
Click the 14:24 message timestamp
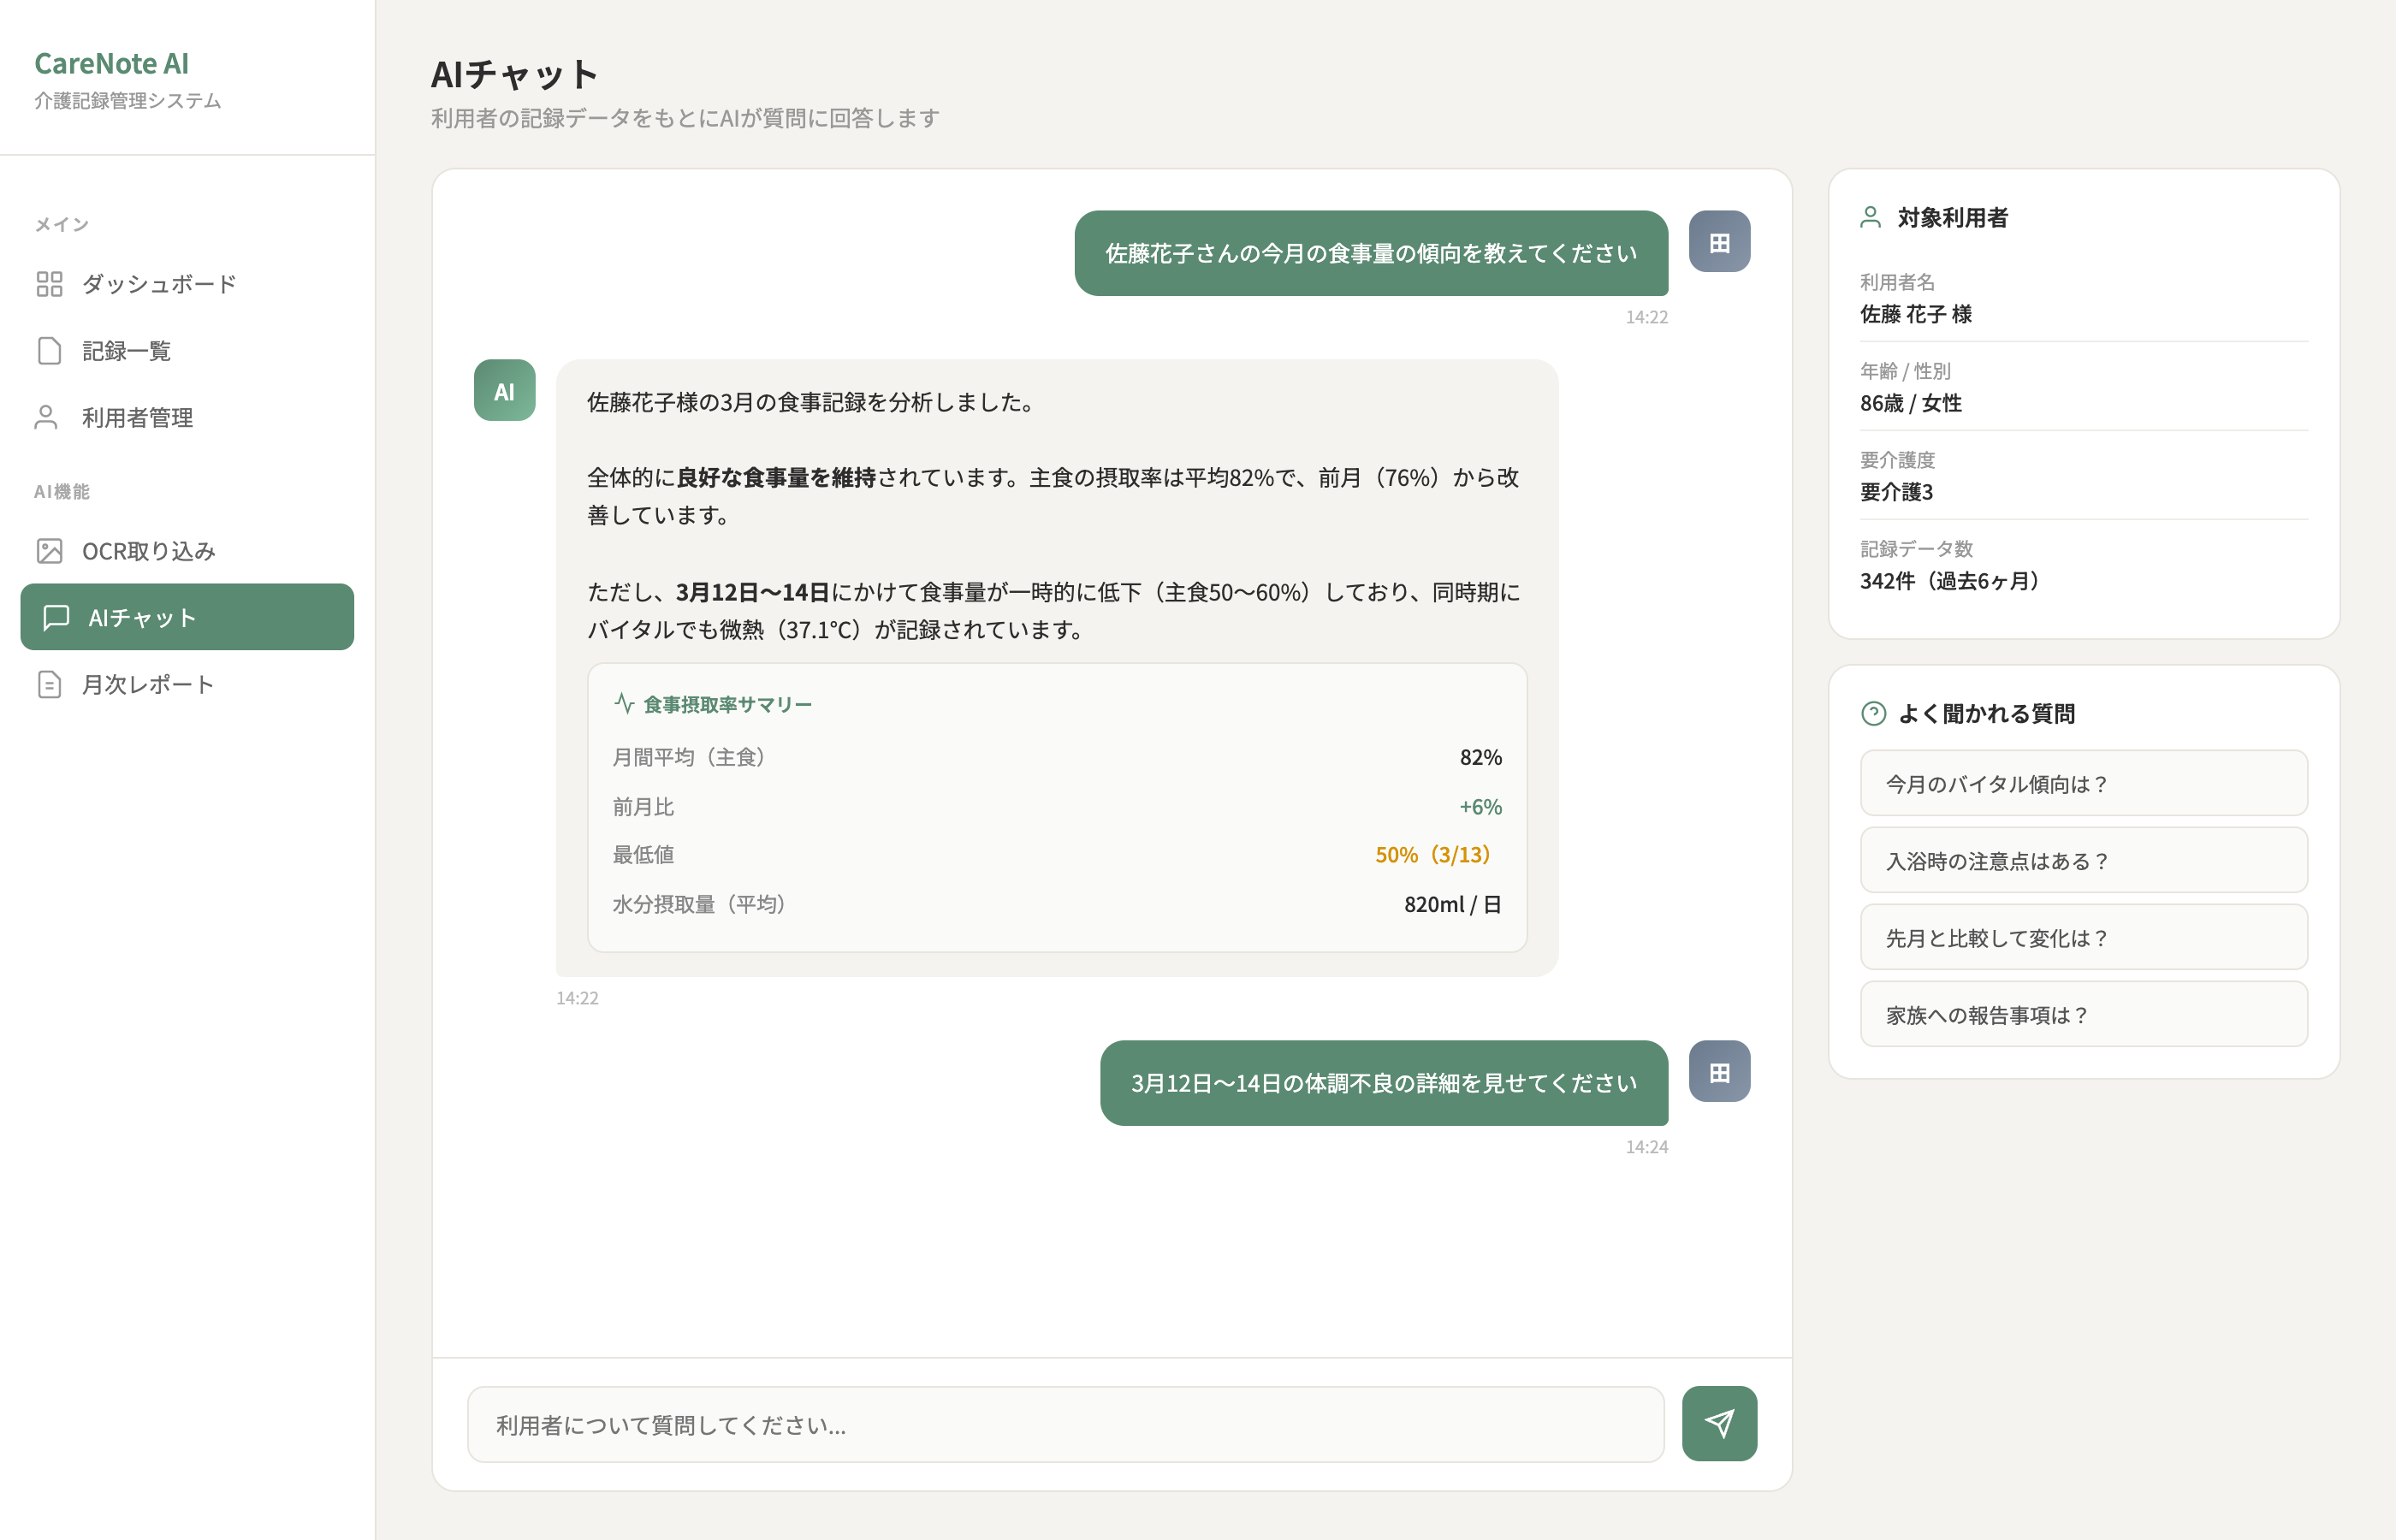pyautogui.click(x=1646, y=1147)
